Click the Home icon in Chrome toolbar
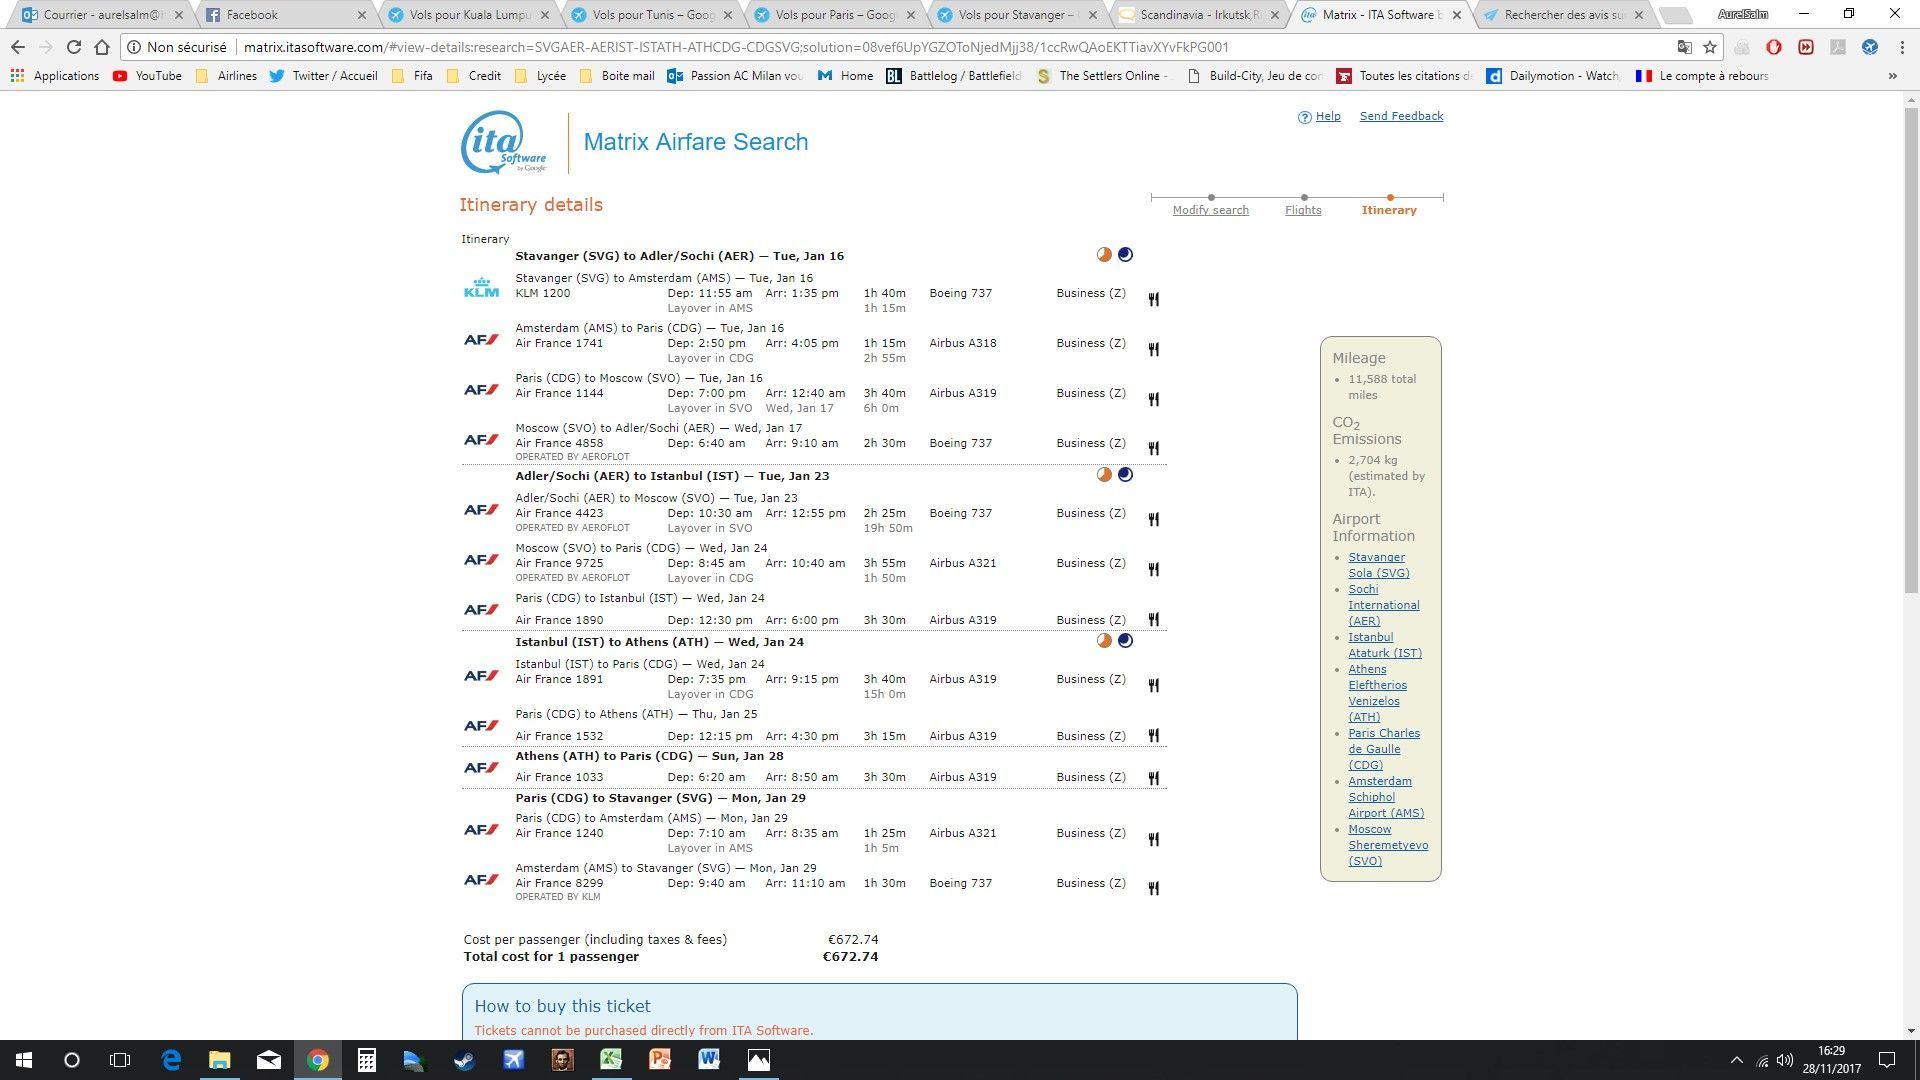Image resolution: width=1920 pixels, height=1080 pixels. (101, 47)
